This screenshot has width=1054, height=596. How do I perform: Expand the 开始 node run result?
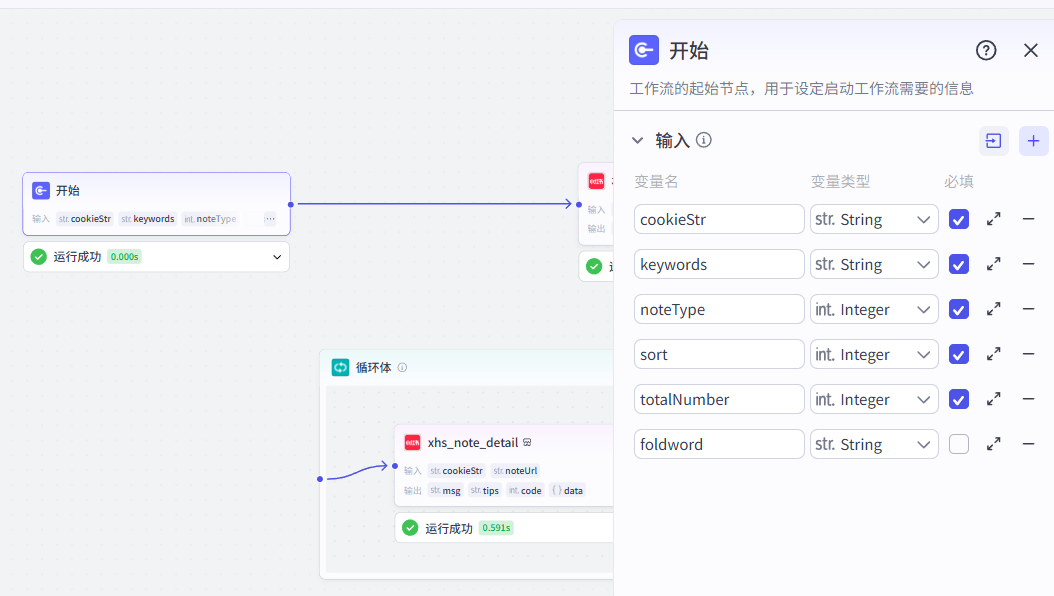click(277, 257)
